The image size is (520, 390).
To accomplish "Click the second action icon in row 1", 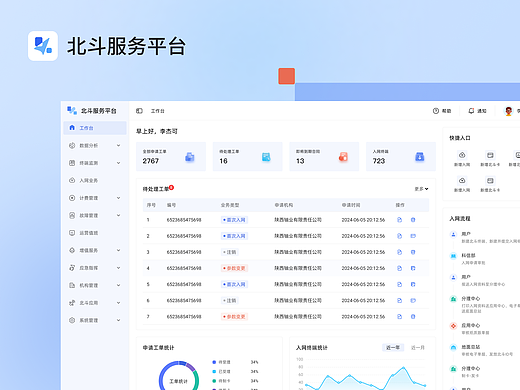I will click(x=413, y=220).
